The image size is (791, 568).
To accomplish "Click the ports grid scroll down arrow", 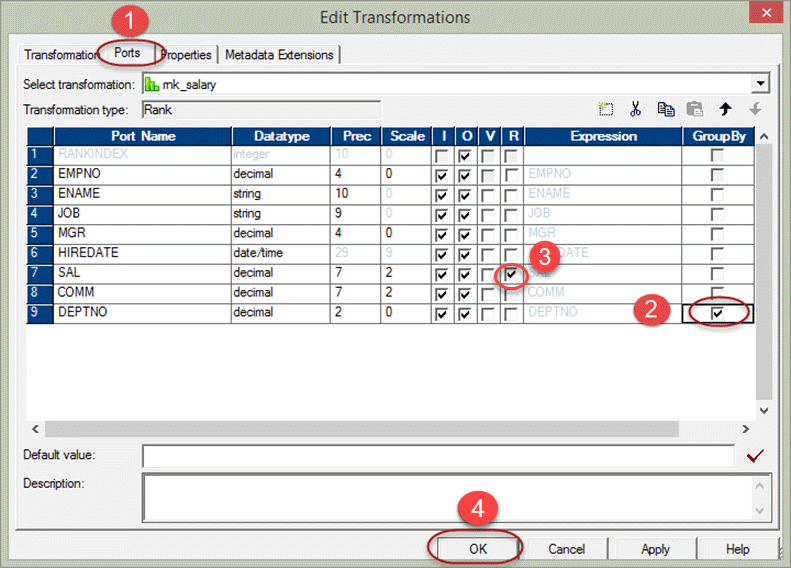I will pyautogui.click(x=764, y=411).
